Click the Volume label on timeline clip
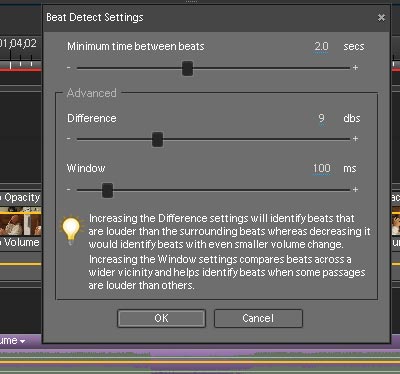Screen dimensions: 400x374 (x=22, y=242)
